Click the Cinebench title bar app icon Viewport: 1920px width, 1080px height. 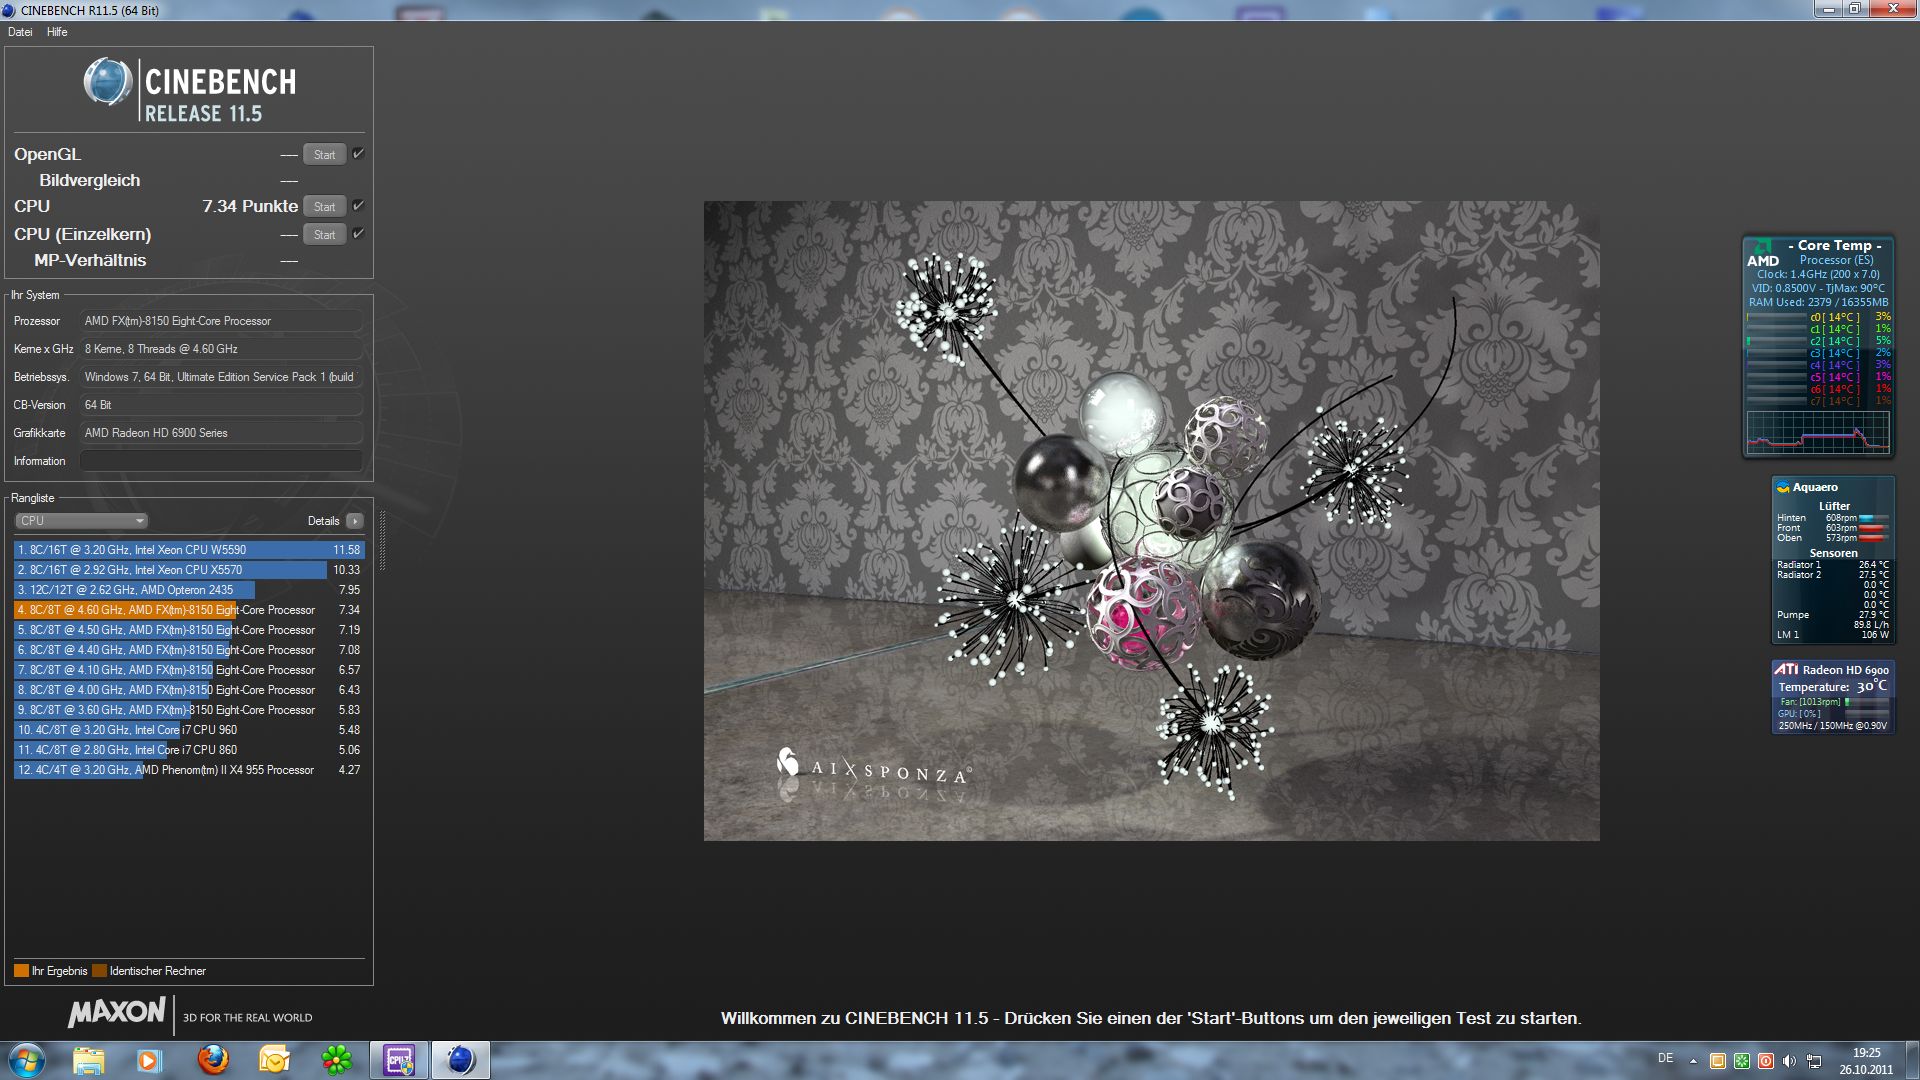point(9,11)
